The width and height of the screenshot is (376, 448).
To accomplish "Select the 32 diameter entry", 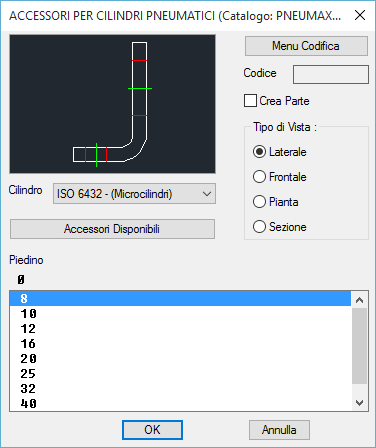I will (x=180, y=389).
